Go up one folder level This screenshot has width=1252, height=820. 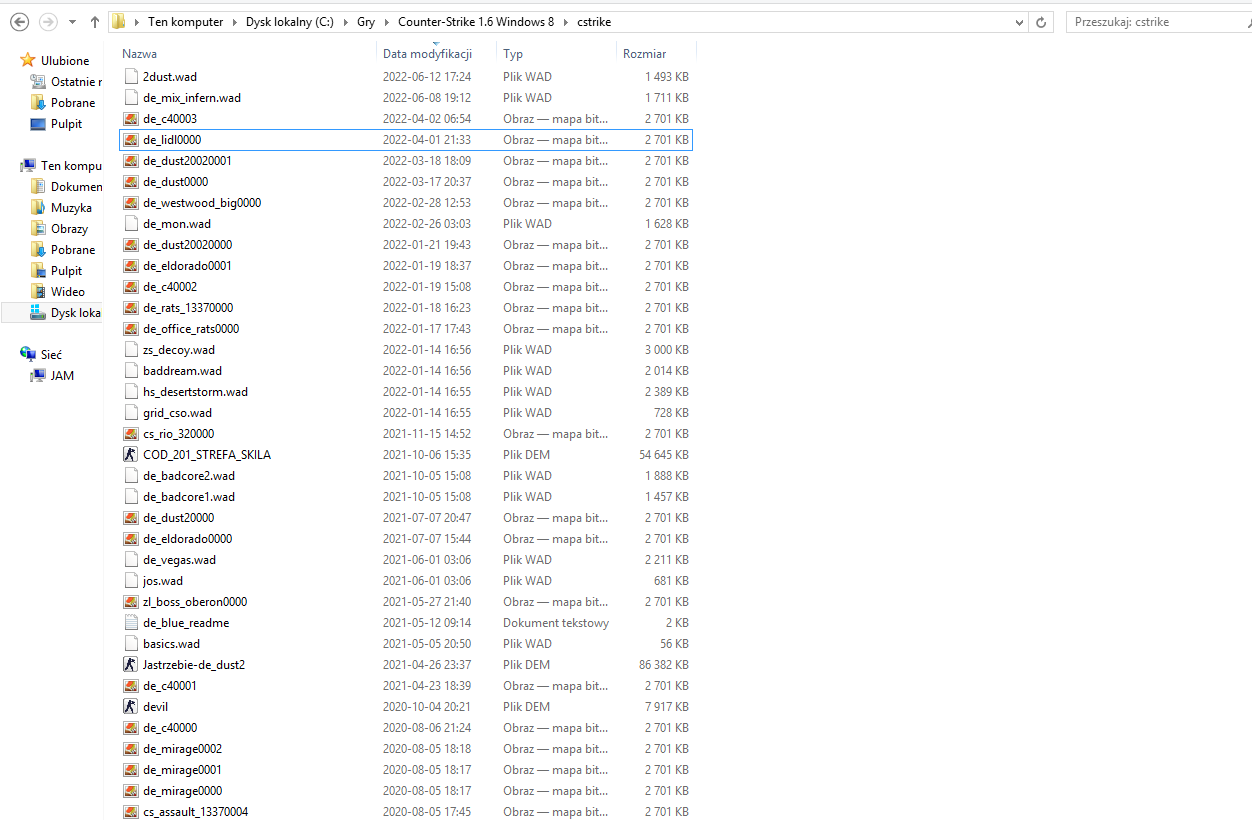point(94,21)
